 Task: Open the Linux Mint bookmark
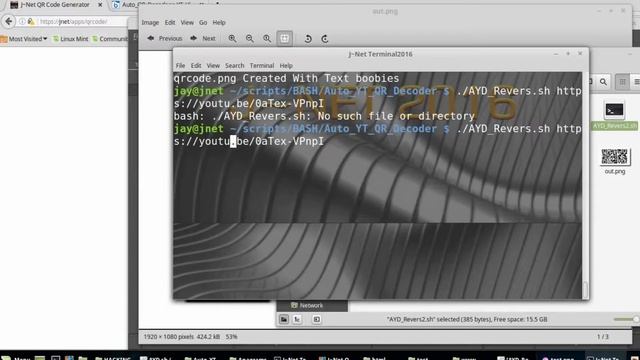[x=70, y=39]
